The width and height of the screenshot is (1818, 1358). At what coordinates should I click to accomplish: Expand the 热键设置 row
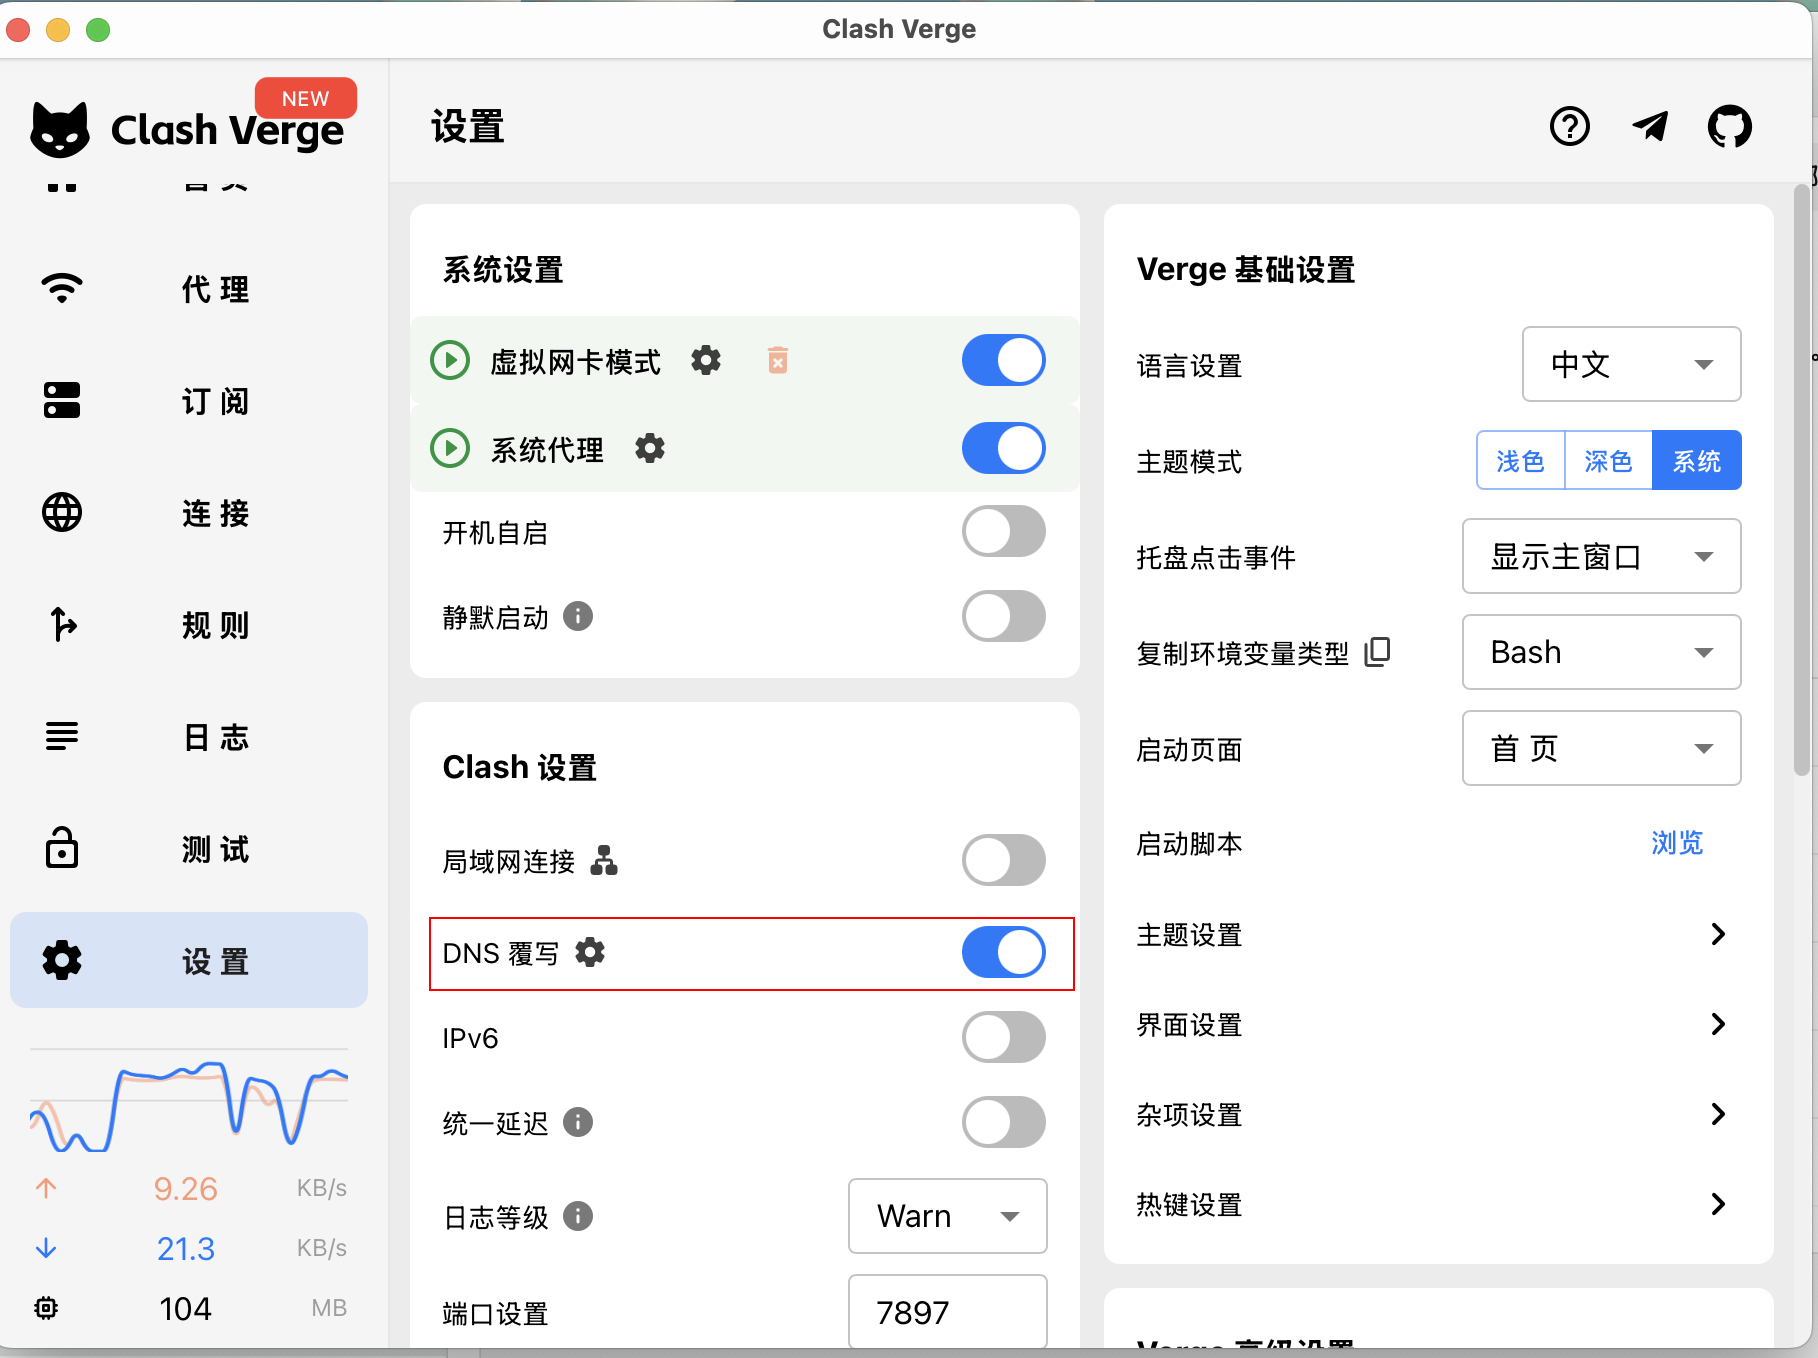pos(1438,1204)
